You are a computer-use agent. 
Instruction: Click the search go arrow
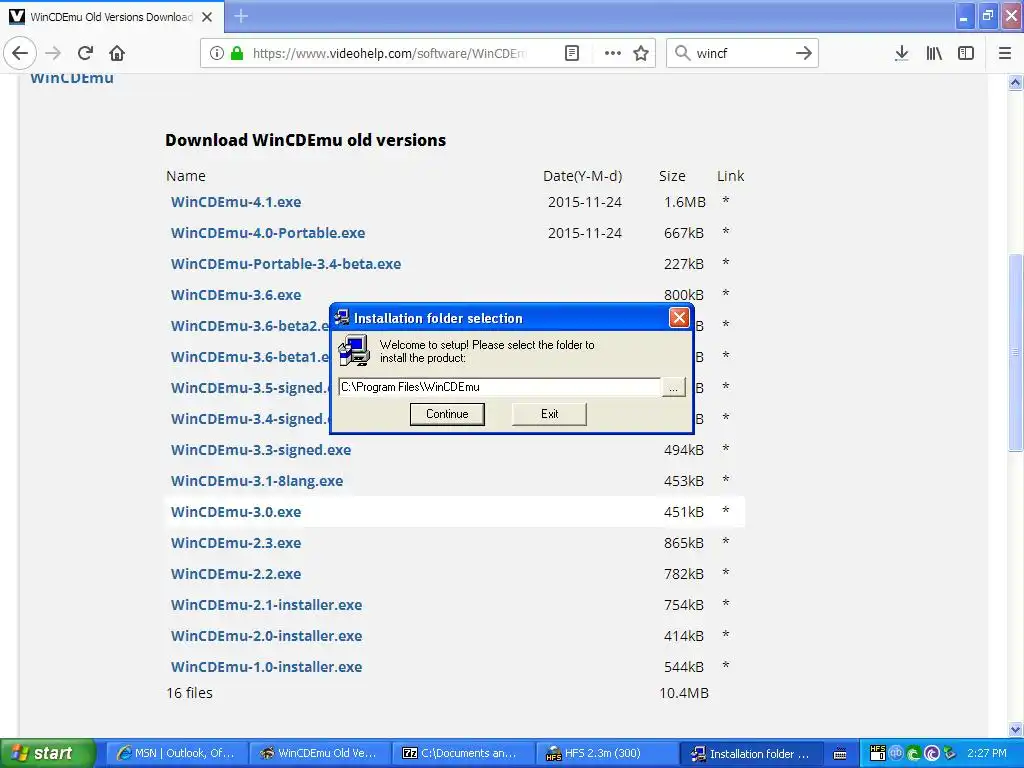(804, 53)
